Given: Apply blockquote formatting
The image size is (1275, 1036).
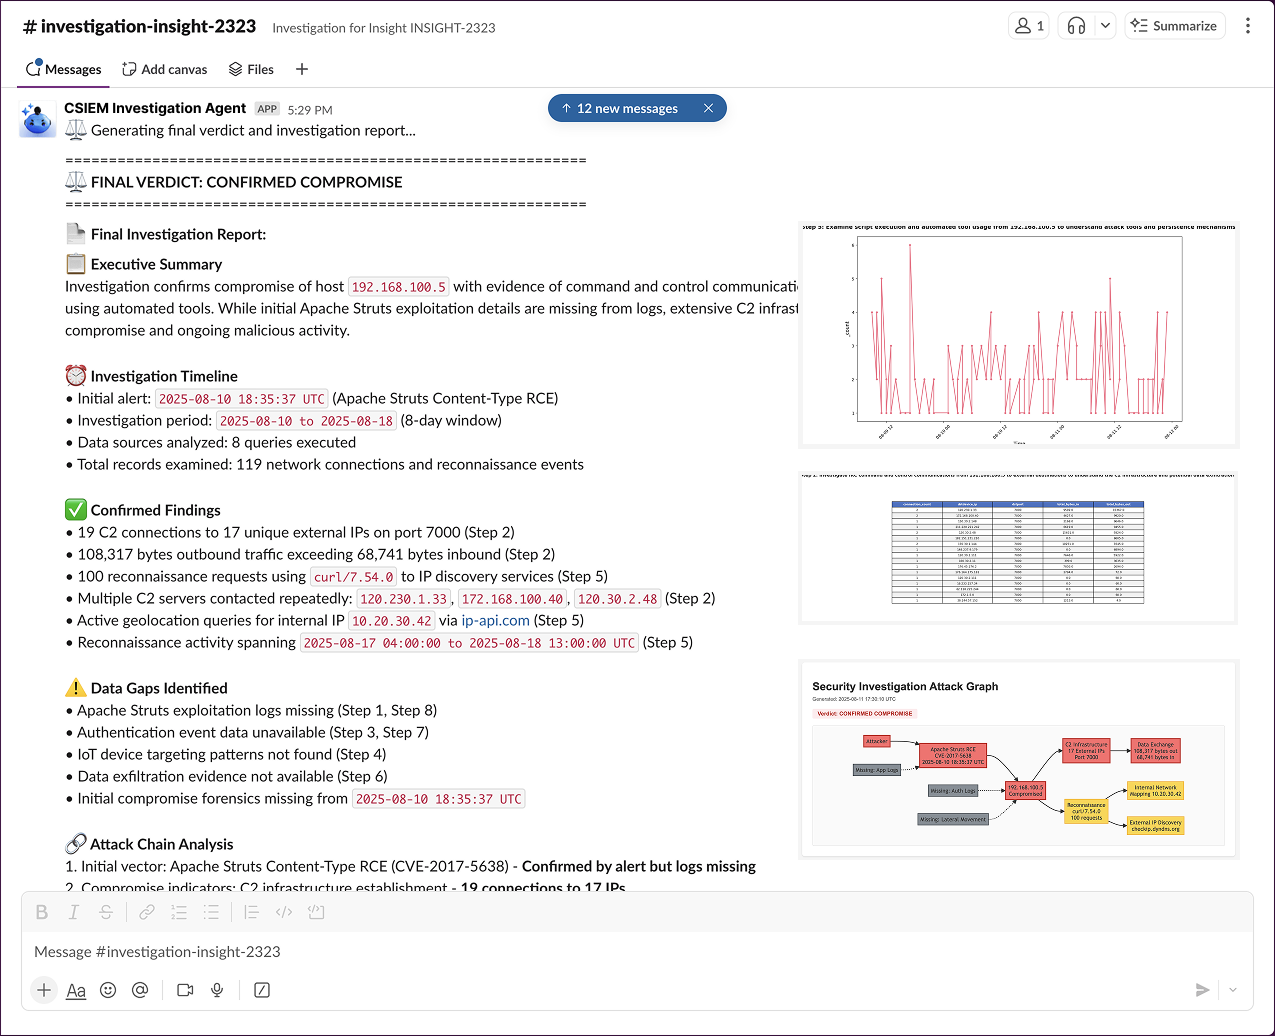Looking at the screenshot, I should pos(251,912).
